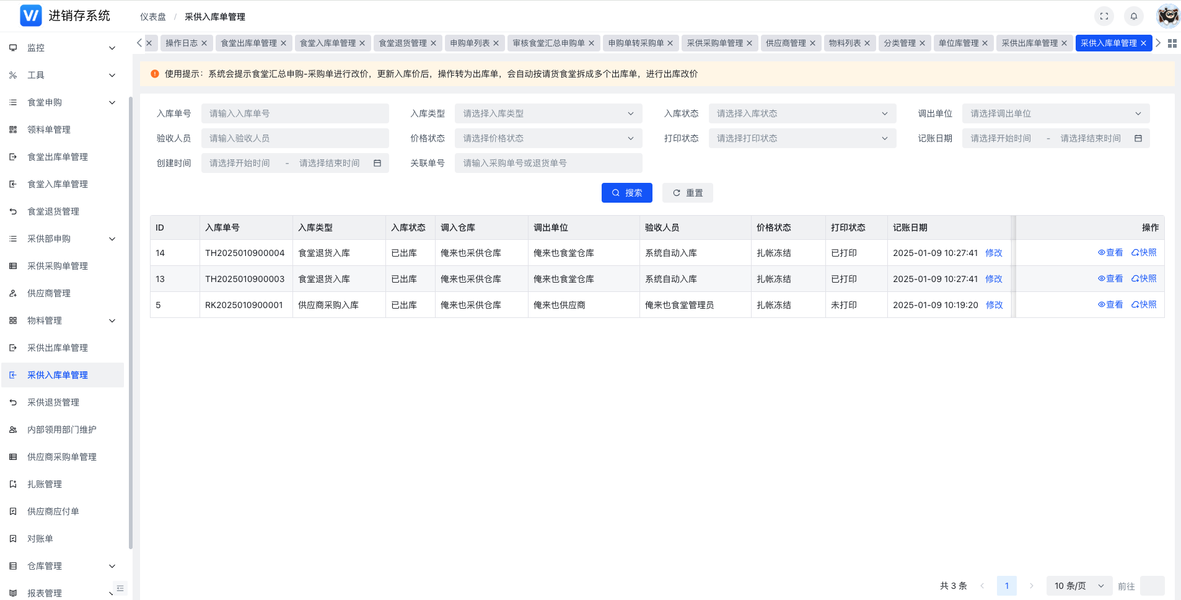Open 对账单 in the sidebar
Screen dimensions: 1181x600
tap(62, 538)
